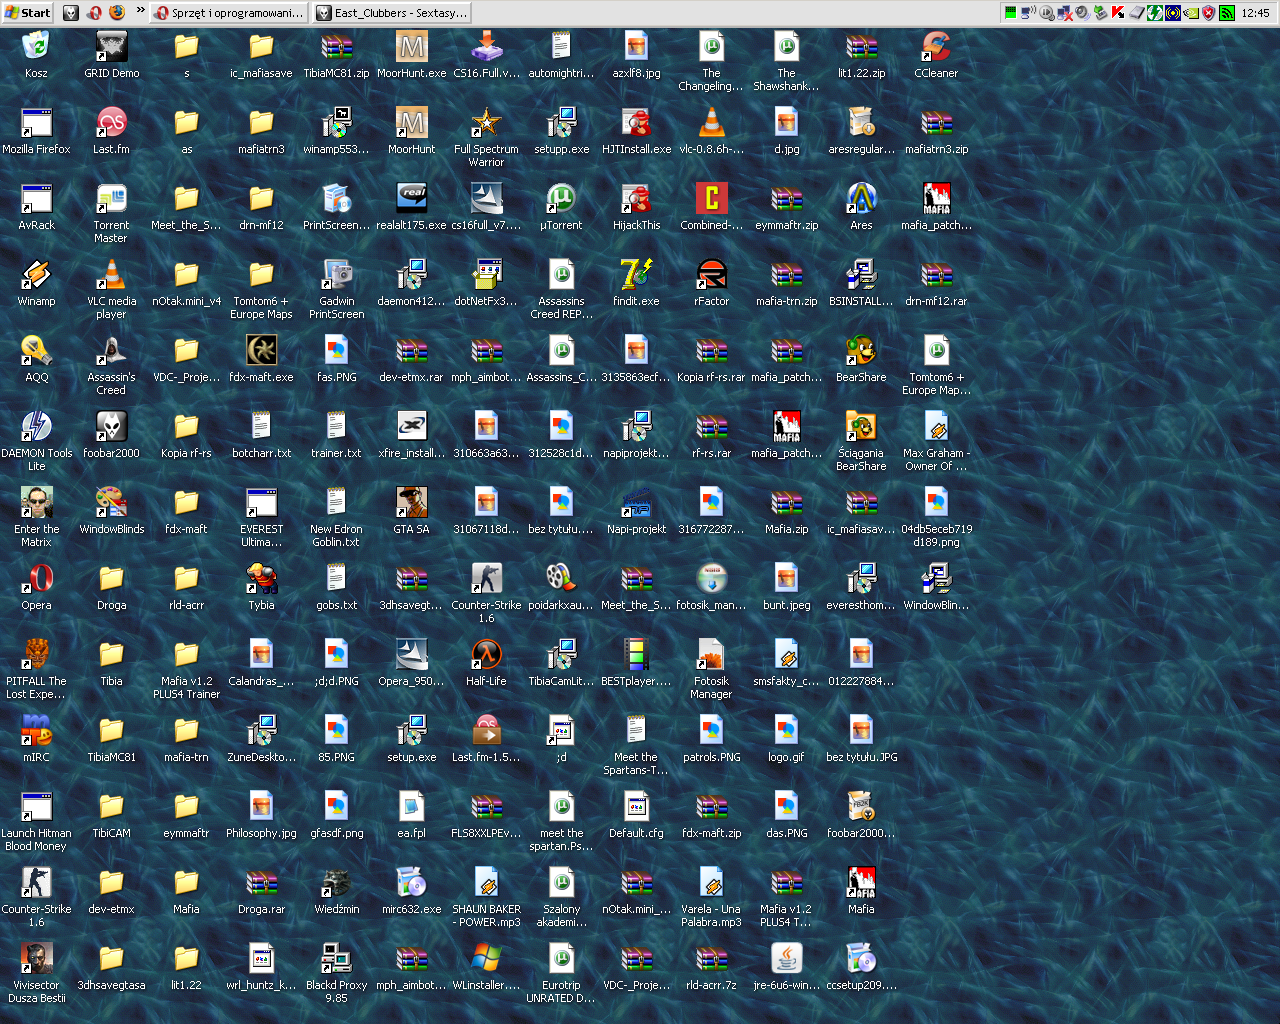Launch Opera from the quick launch bar
The image size is (1280, 1024).
(x=95, y=13)
